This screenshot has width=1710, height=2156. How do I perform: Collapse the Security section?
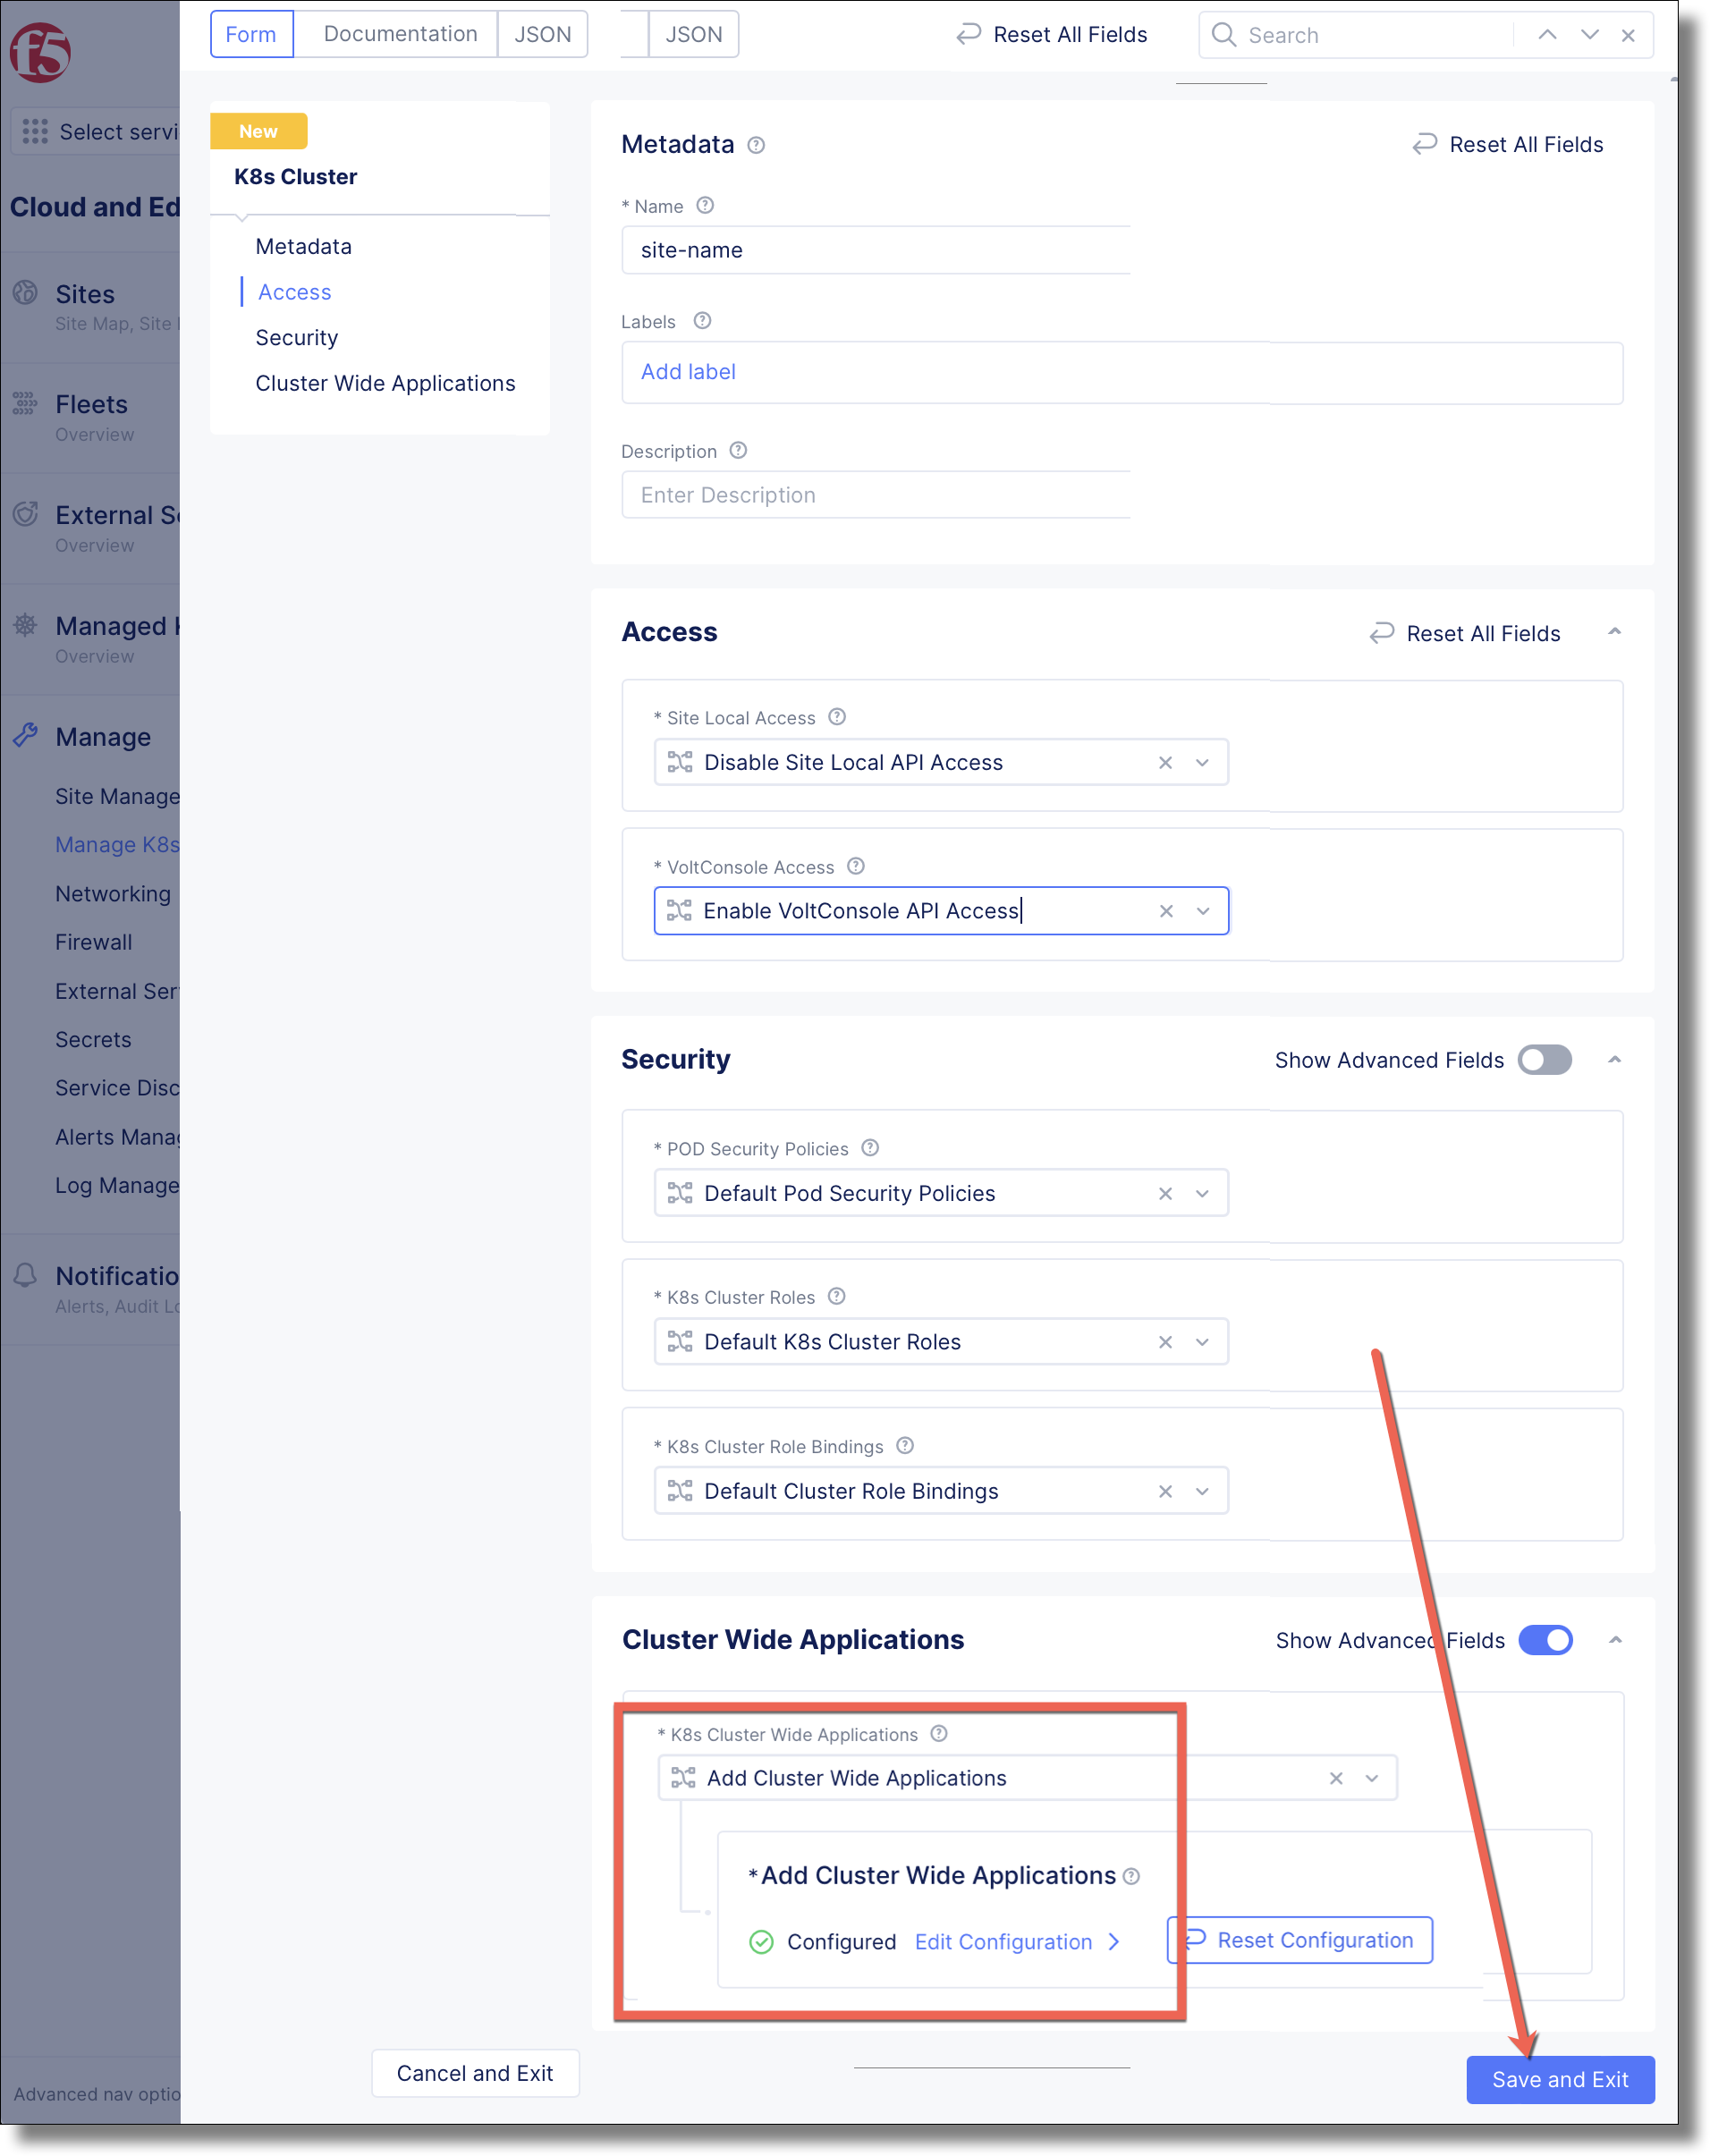pyautogui.click(x=1614, y=1060)
